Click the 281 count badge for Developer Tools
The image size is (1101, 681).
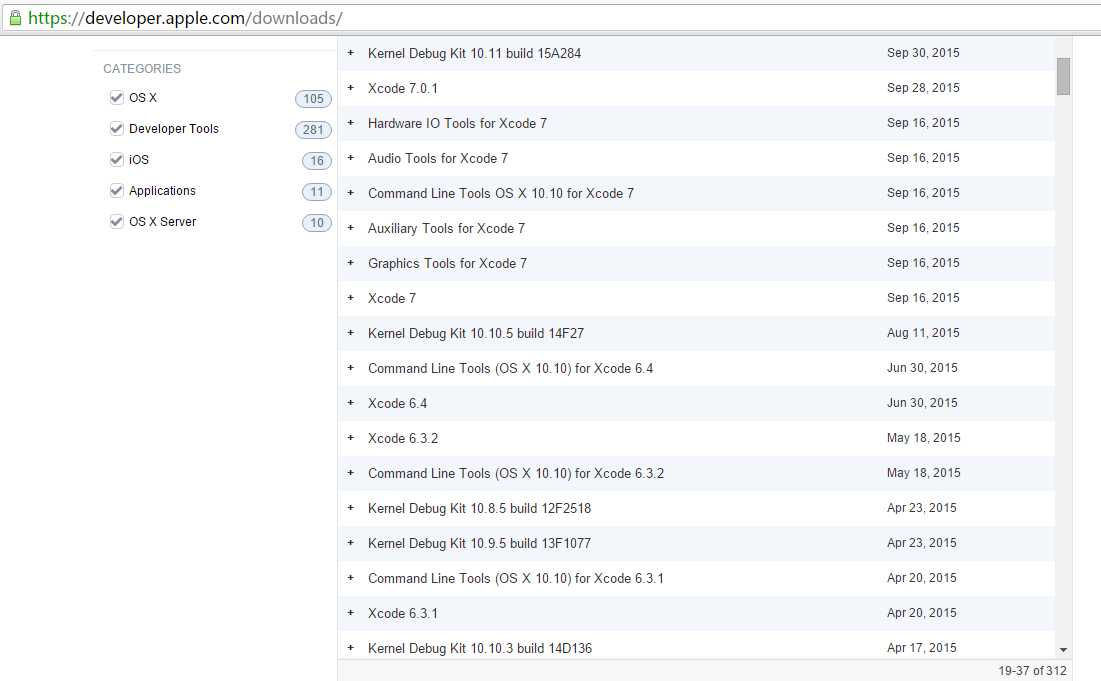tap(313, 130)
